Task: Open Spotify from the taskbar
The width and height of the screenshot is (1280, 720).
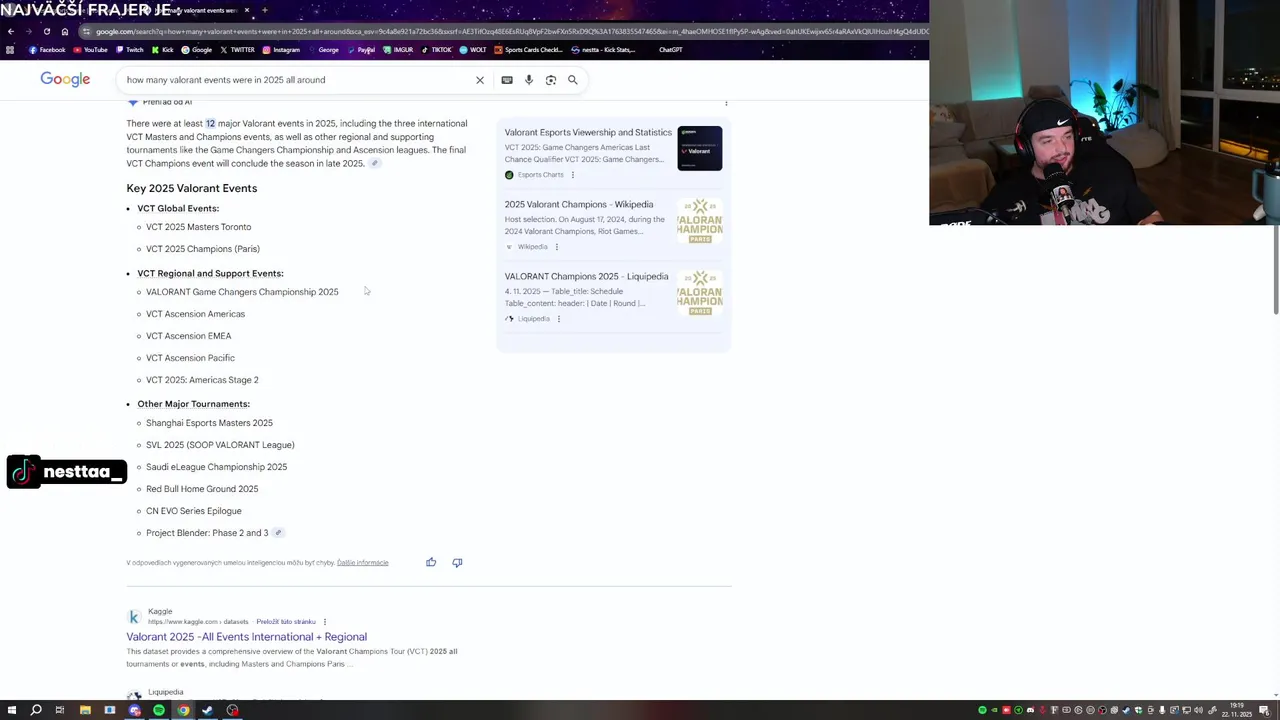Action: pos(159,710)
